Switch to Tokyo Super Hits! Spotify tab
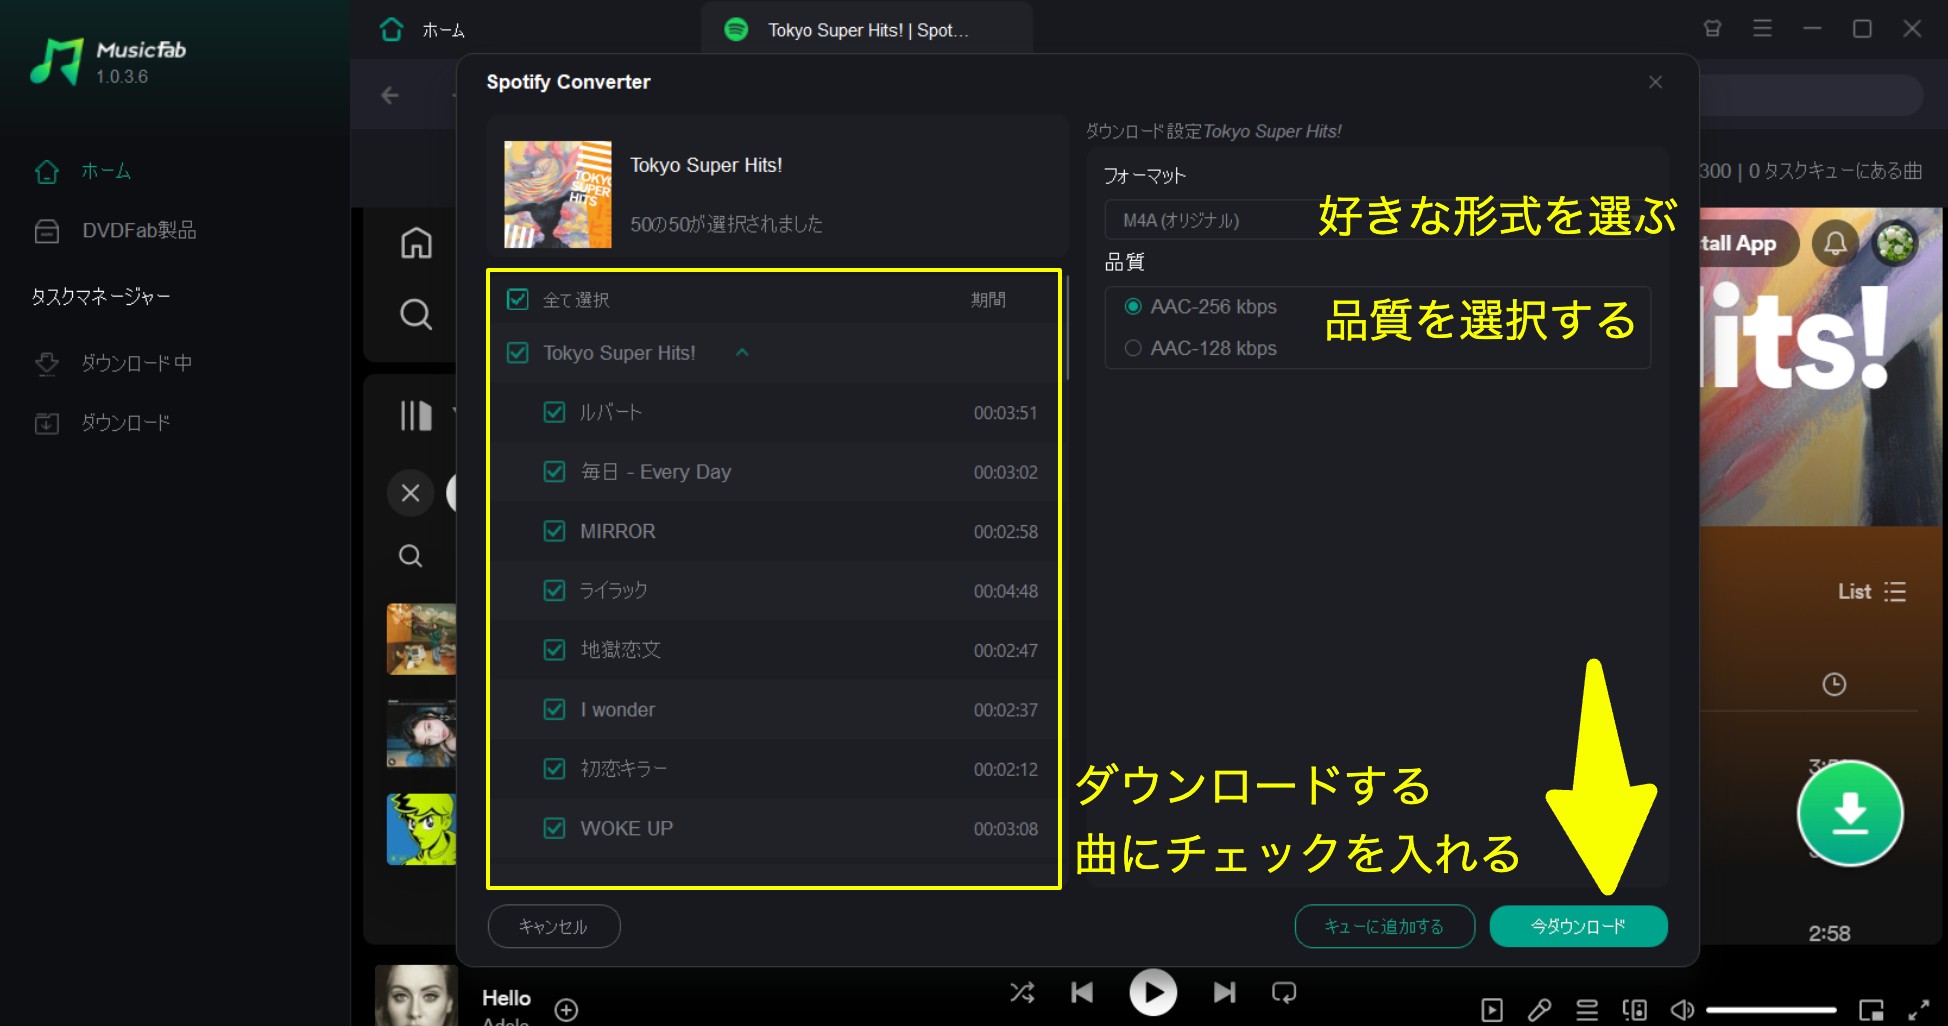The height and width of the screenshot is (1026, 1948). tap(866, 30)
